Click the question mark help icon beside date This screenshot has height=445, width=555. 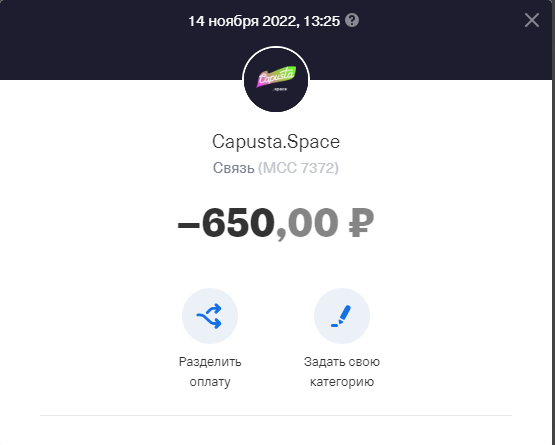point(352,21)
